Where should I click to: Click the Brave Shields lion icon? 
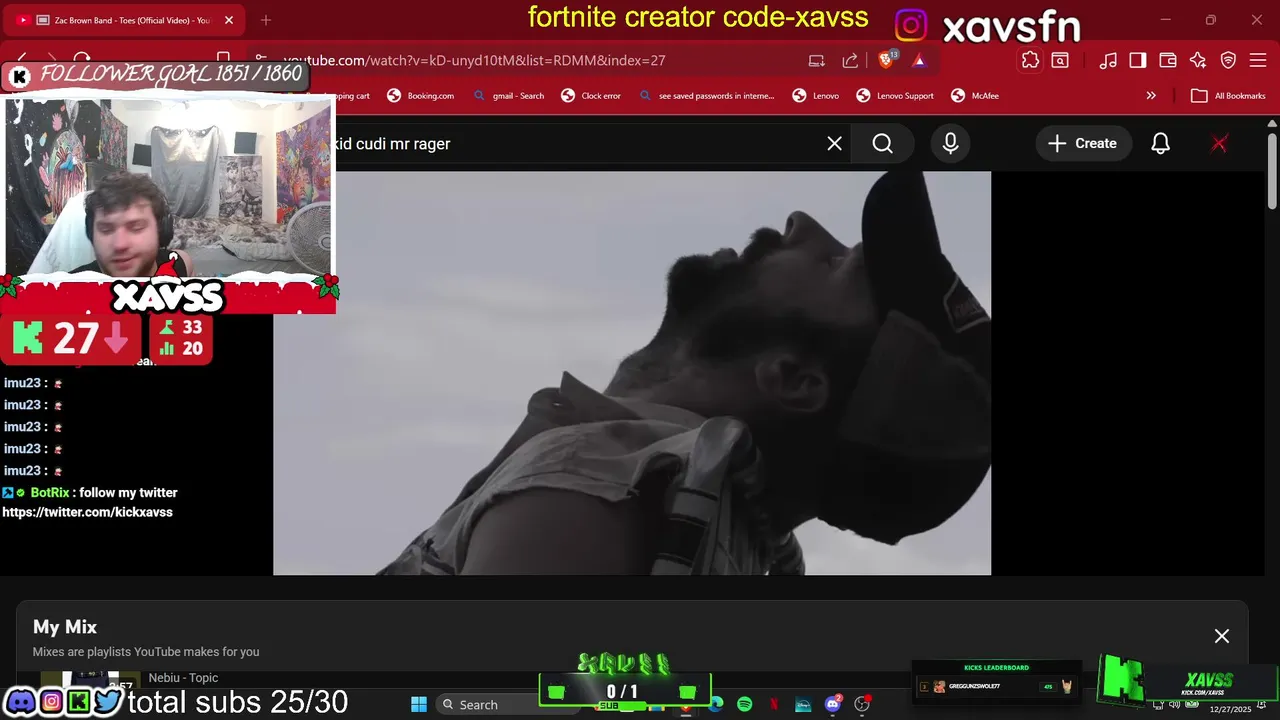pos(886,60)
